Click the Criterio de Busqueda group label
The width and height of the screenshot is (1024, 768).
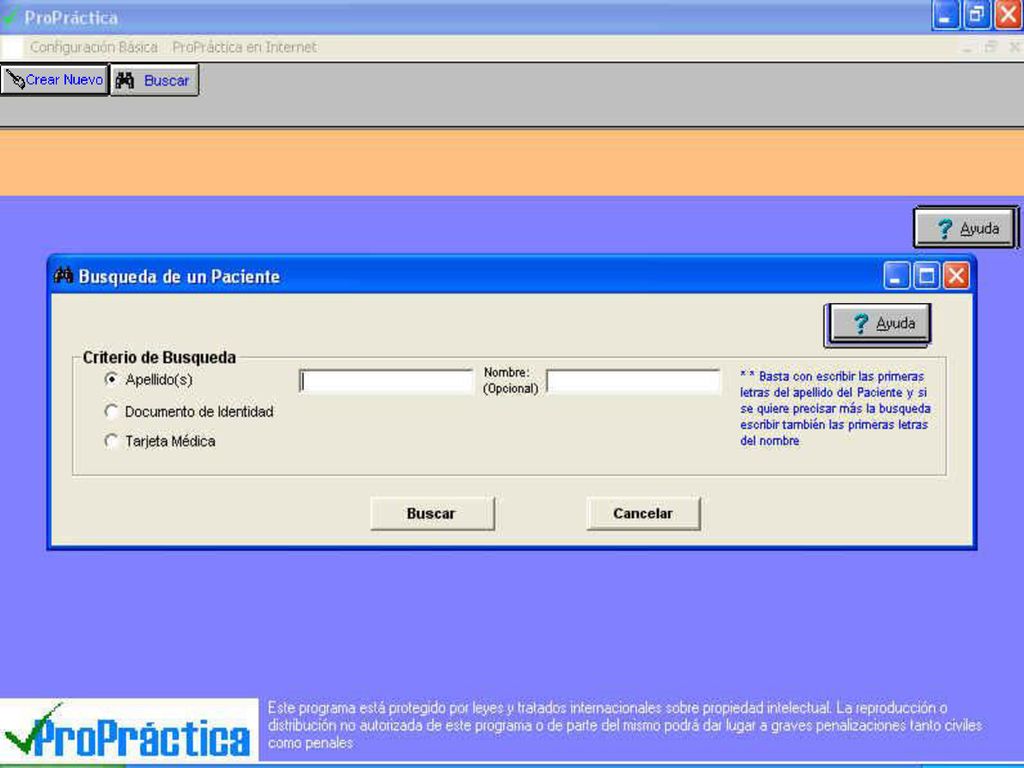159,357
